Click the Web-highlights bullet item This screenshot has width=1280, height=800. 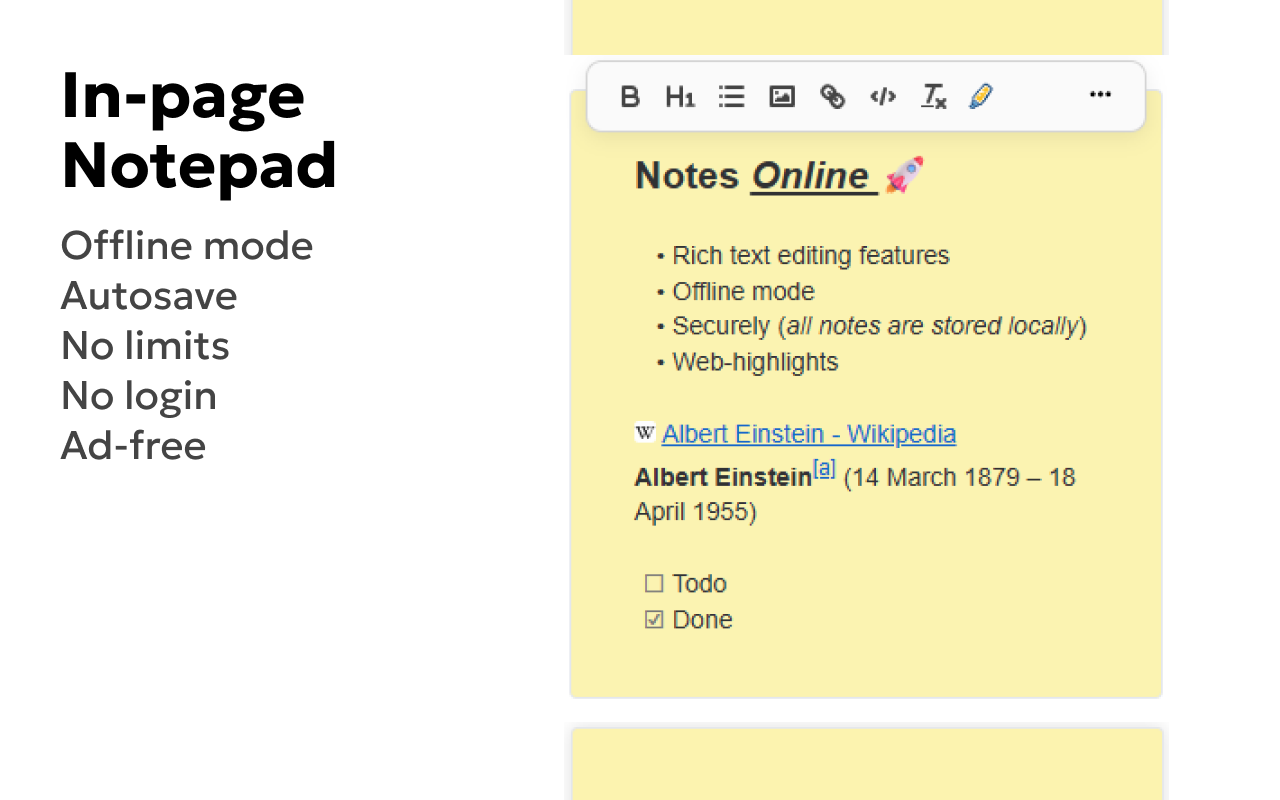pos(755,362)
